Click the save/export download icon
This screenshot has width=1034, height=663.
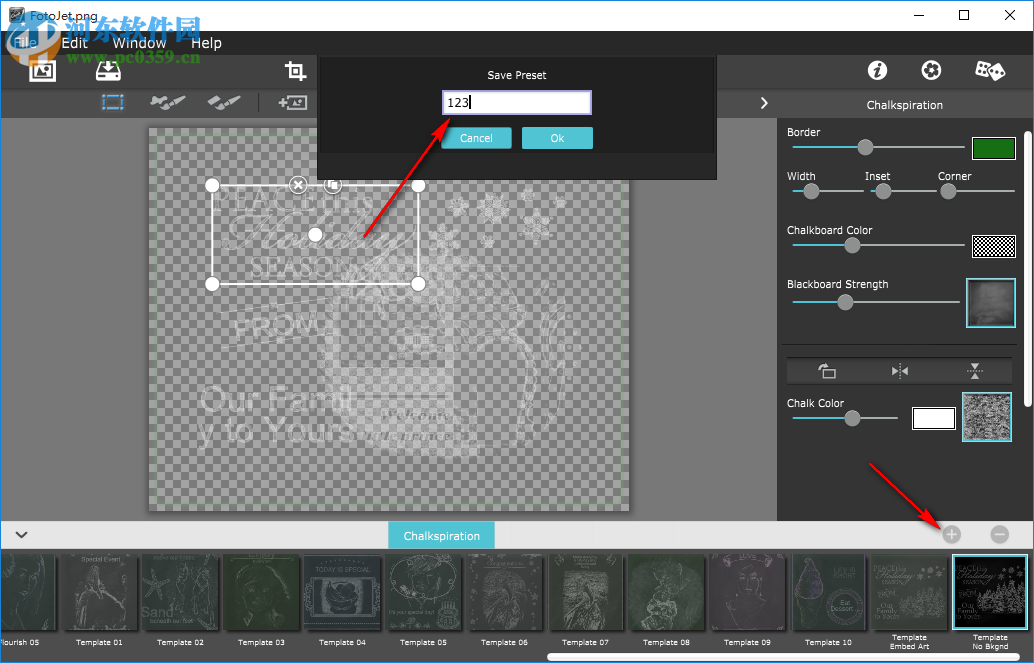click(108, 70)
